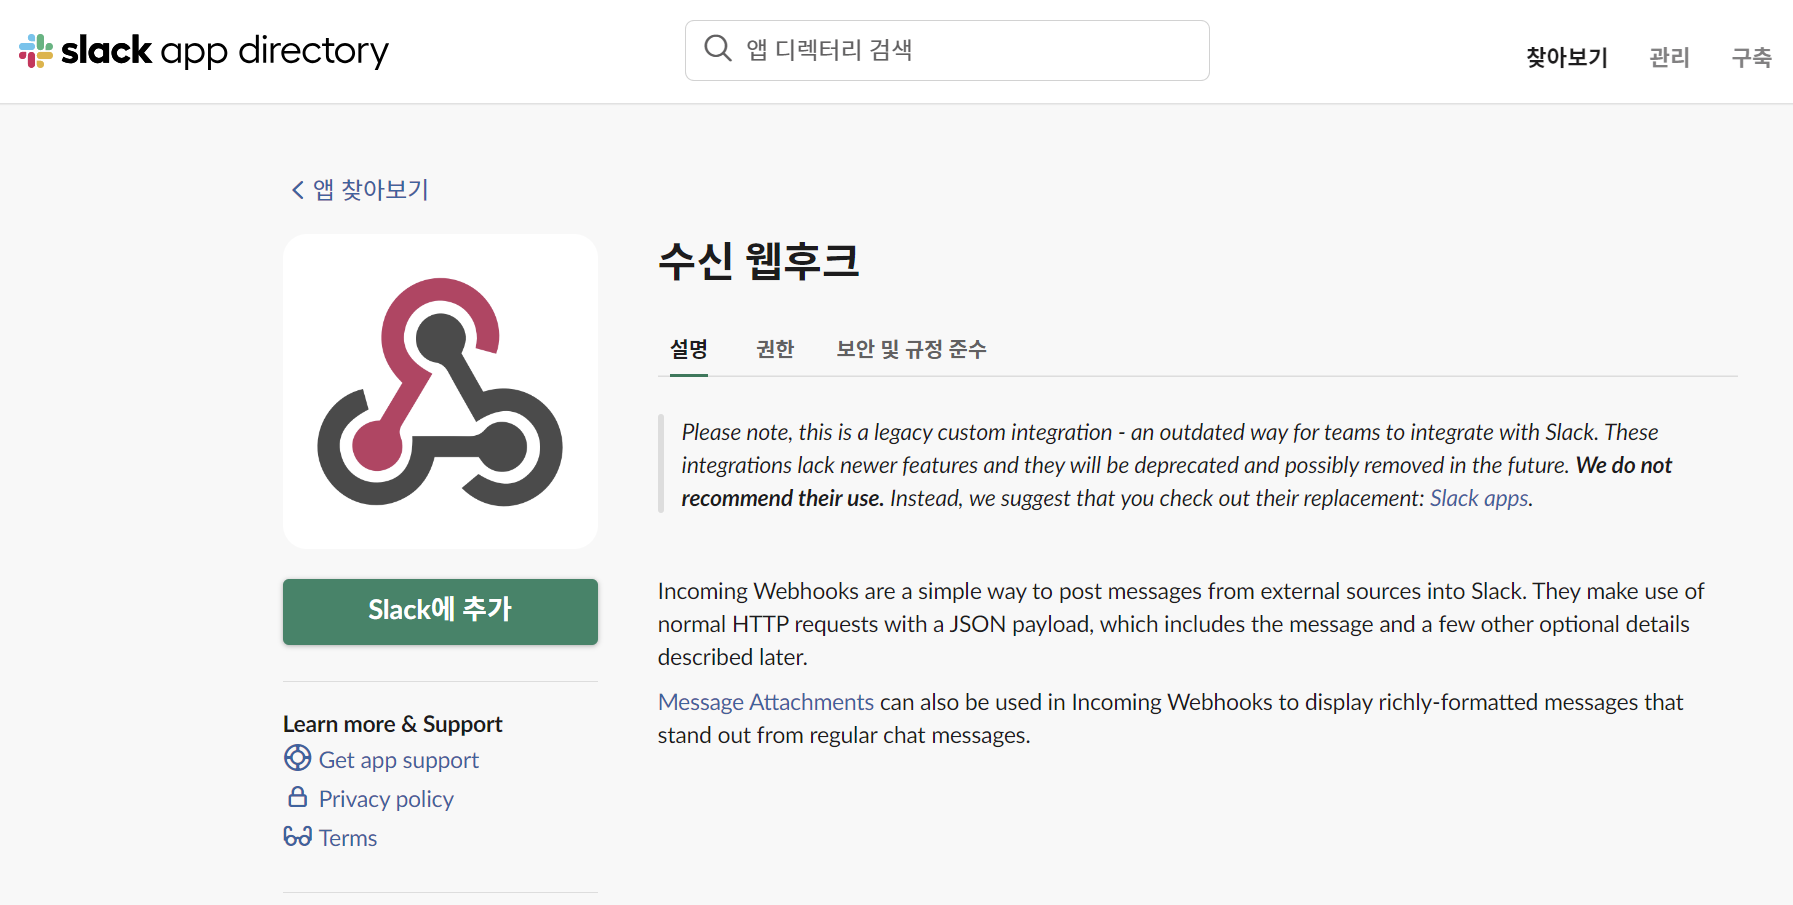
Task: Click the Learn more & Support heading
Action: pos(392,724)
